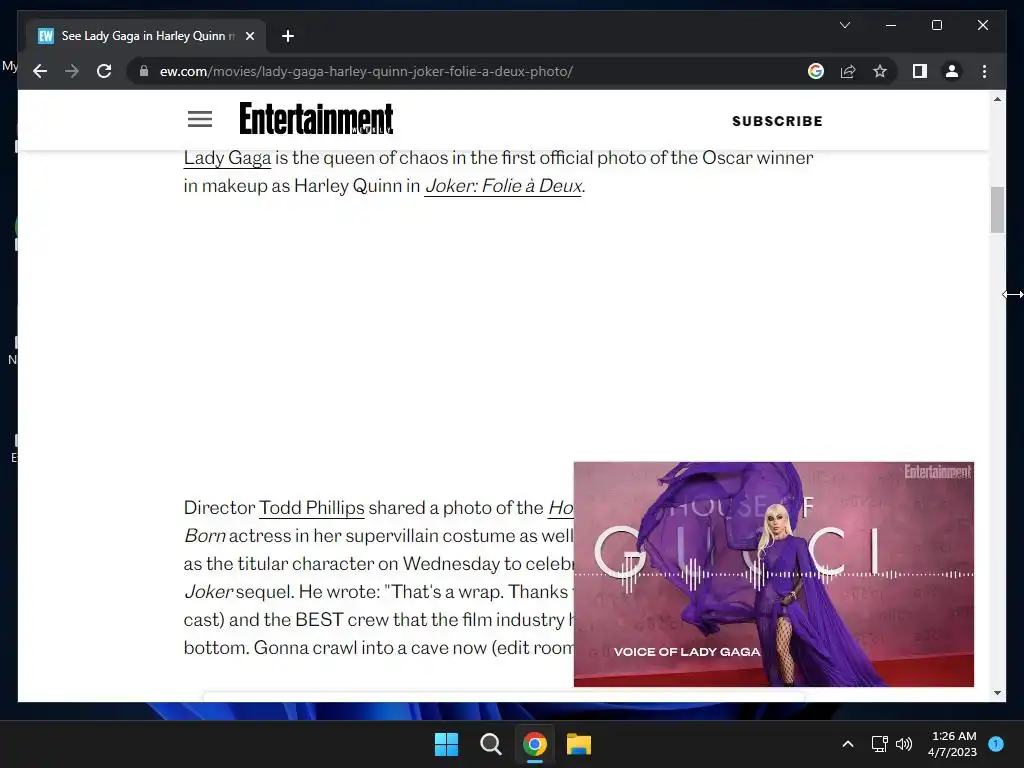Maximize the Chrome window
Screen dimensions: 1024x768
click(x=936, y=25)
